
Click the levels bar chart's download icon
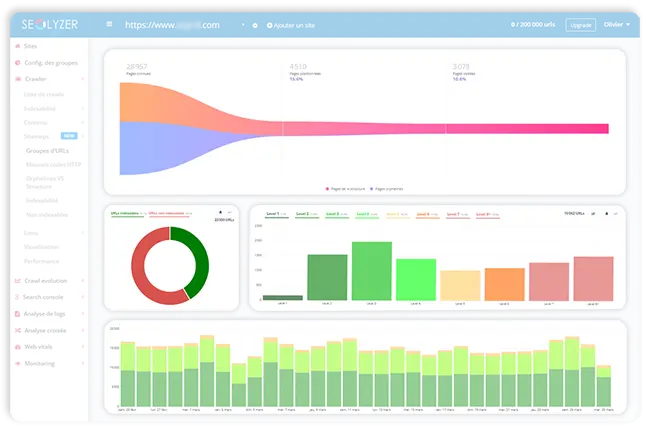pos(606,214)
